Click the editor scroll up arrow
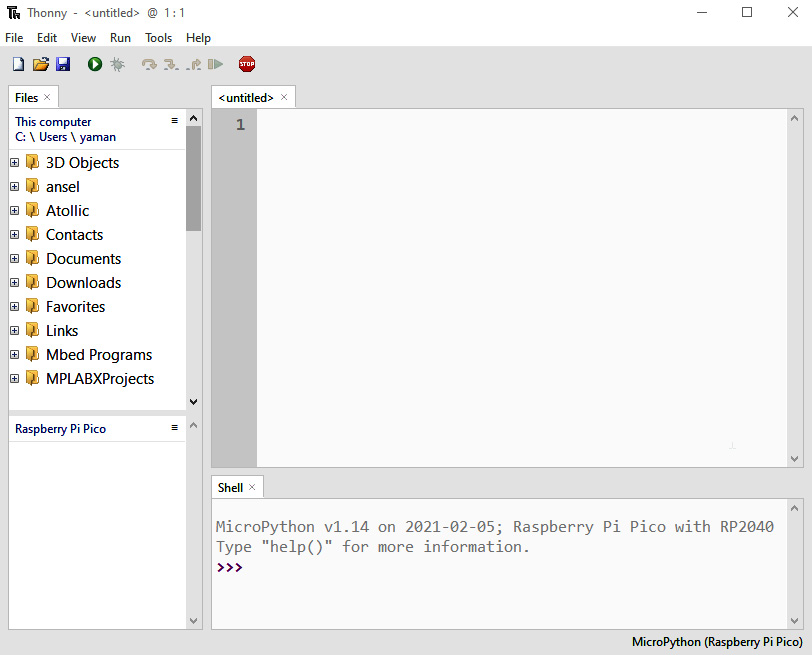The height and width of the screenshot is (655, 812). click(794, 119)
